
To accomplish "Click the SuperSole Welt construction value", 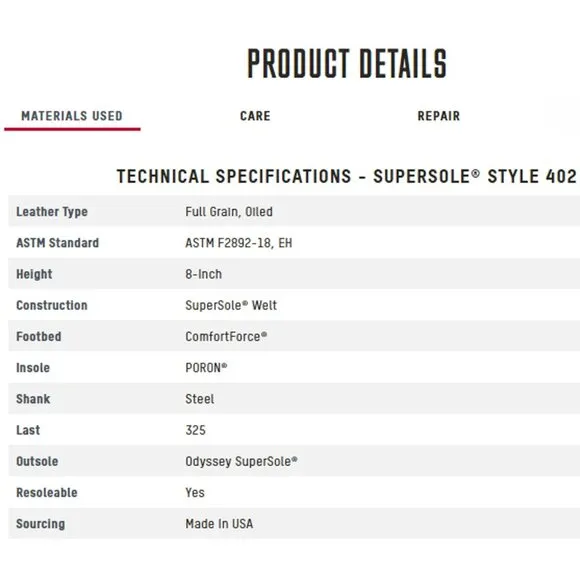I will click(231, 306).
